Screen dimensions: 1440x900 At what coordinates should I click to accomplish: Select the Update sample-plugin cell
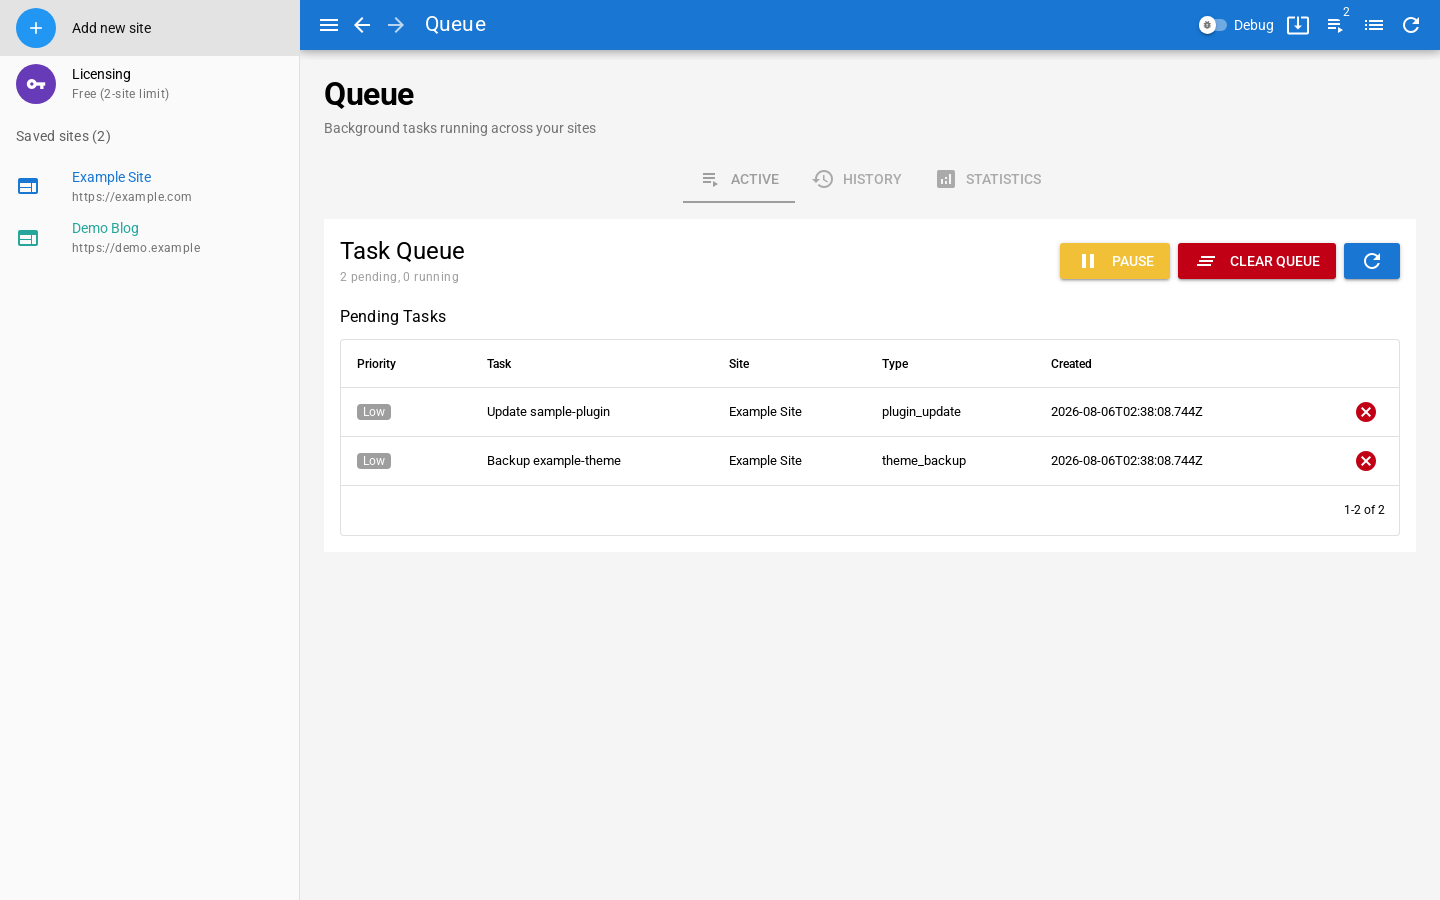coord(548,412)
